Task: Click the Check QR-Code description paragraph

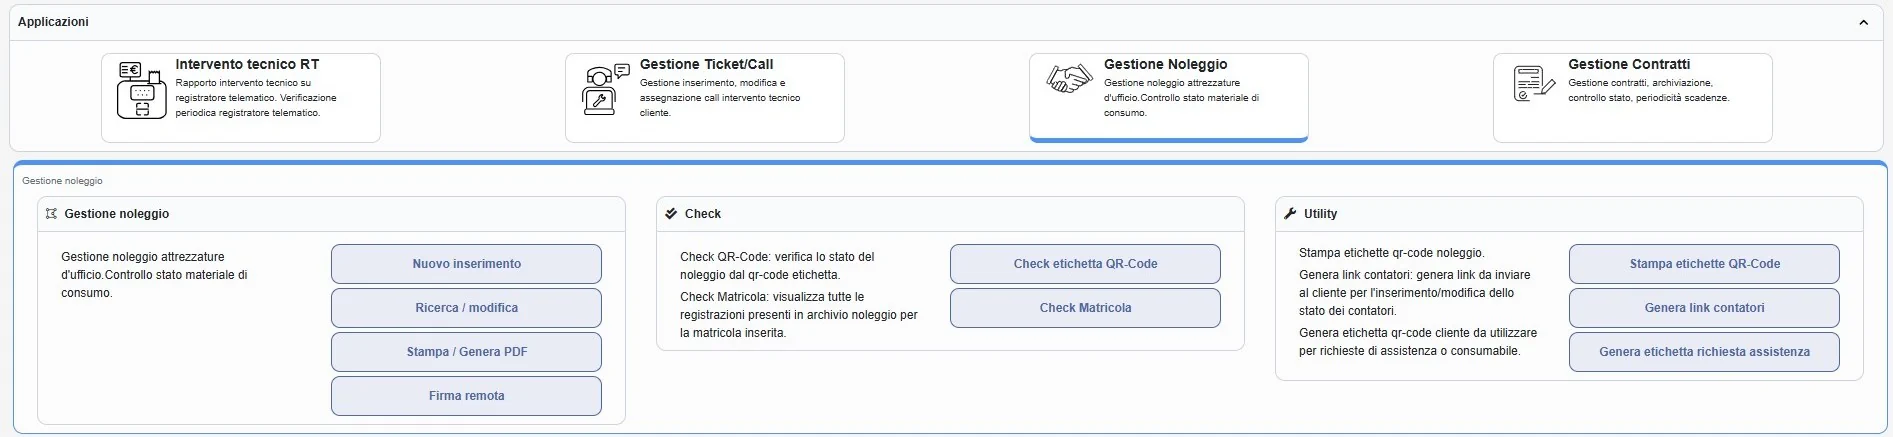Action: click(x=778, y=266)
